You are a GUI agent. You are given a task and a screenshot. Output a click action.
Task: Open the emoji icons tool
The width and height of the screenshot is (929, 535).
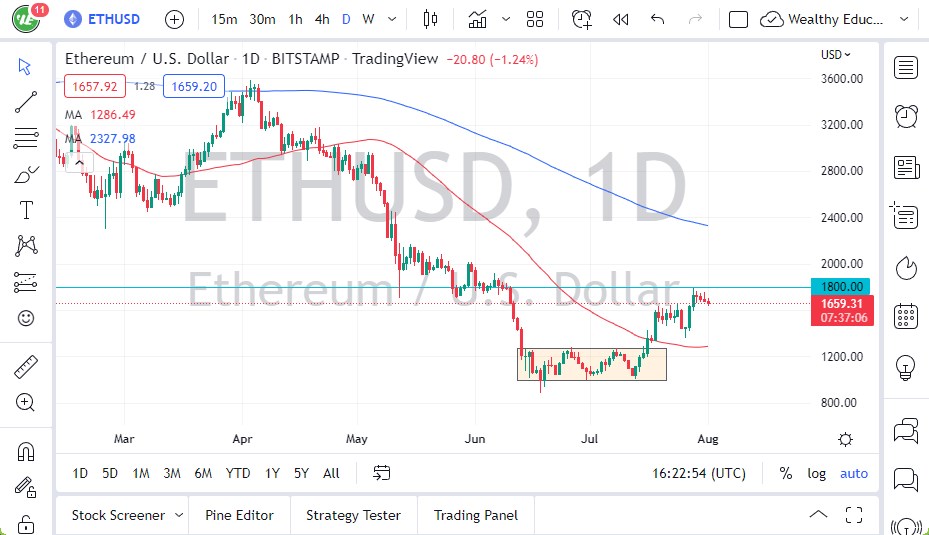[x=26, y=318]
